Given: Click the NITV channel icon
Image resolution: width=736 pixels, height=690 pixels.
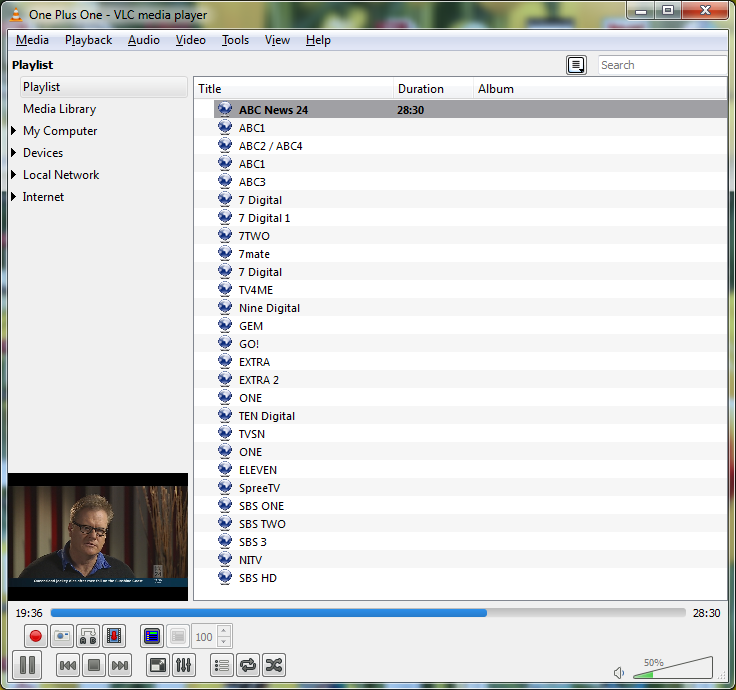Looking at the screenshot, I should (x=225, y=560).
